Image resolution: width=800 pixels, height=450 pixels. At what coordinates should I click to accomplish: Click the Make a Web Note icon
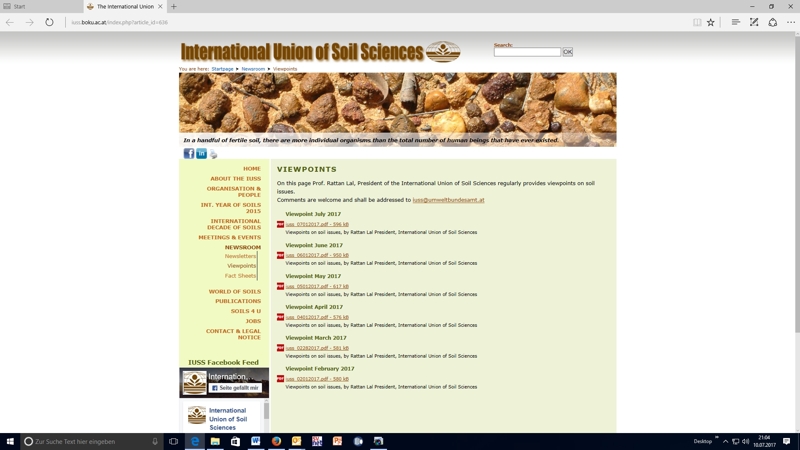click(x=754, y=22)
